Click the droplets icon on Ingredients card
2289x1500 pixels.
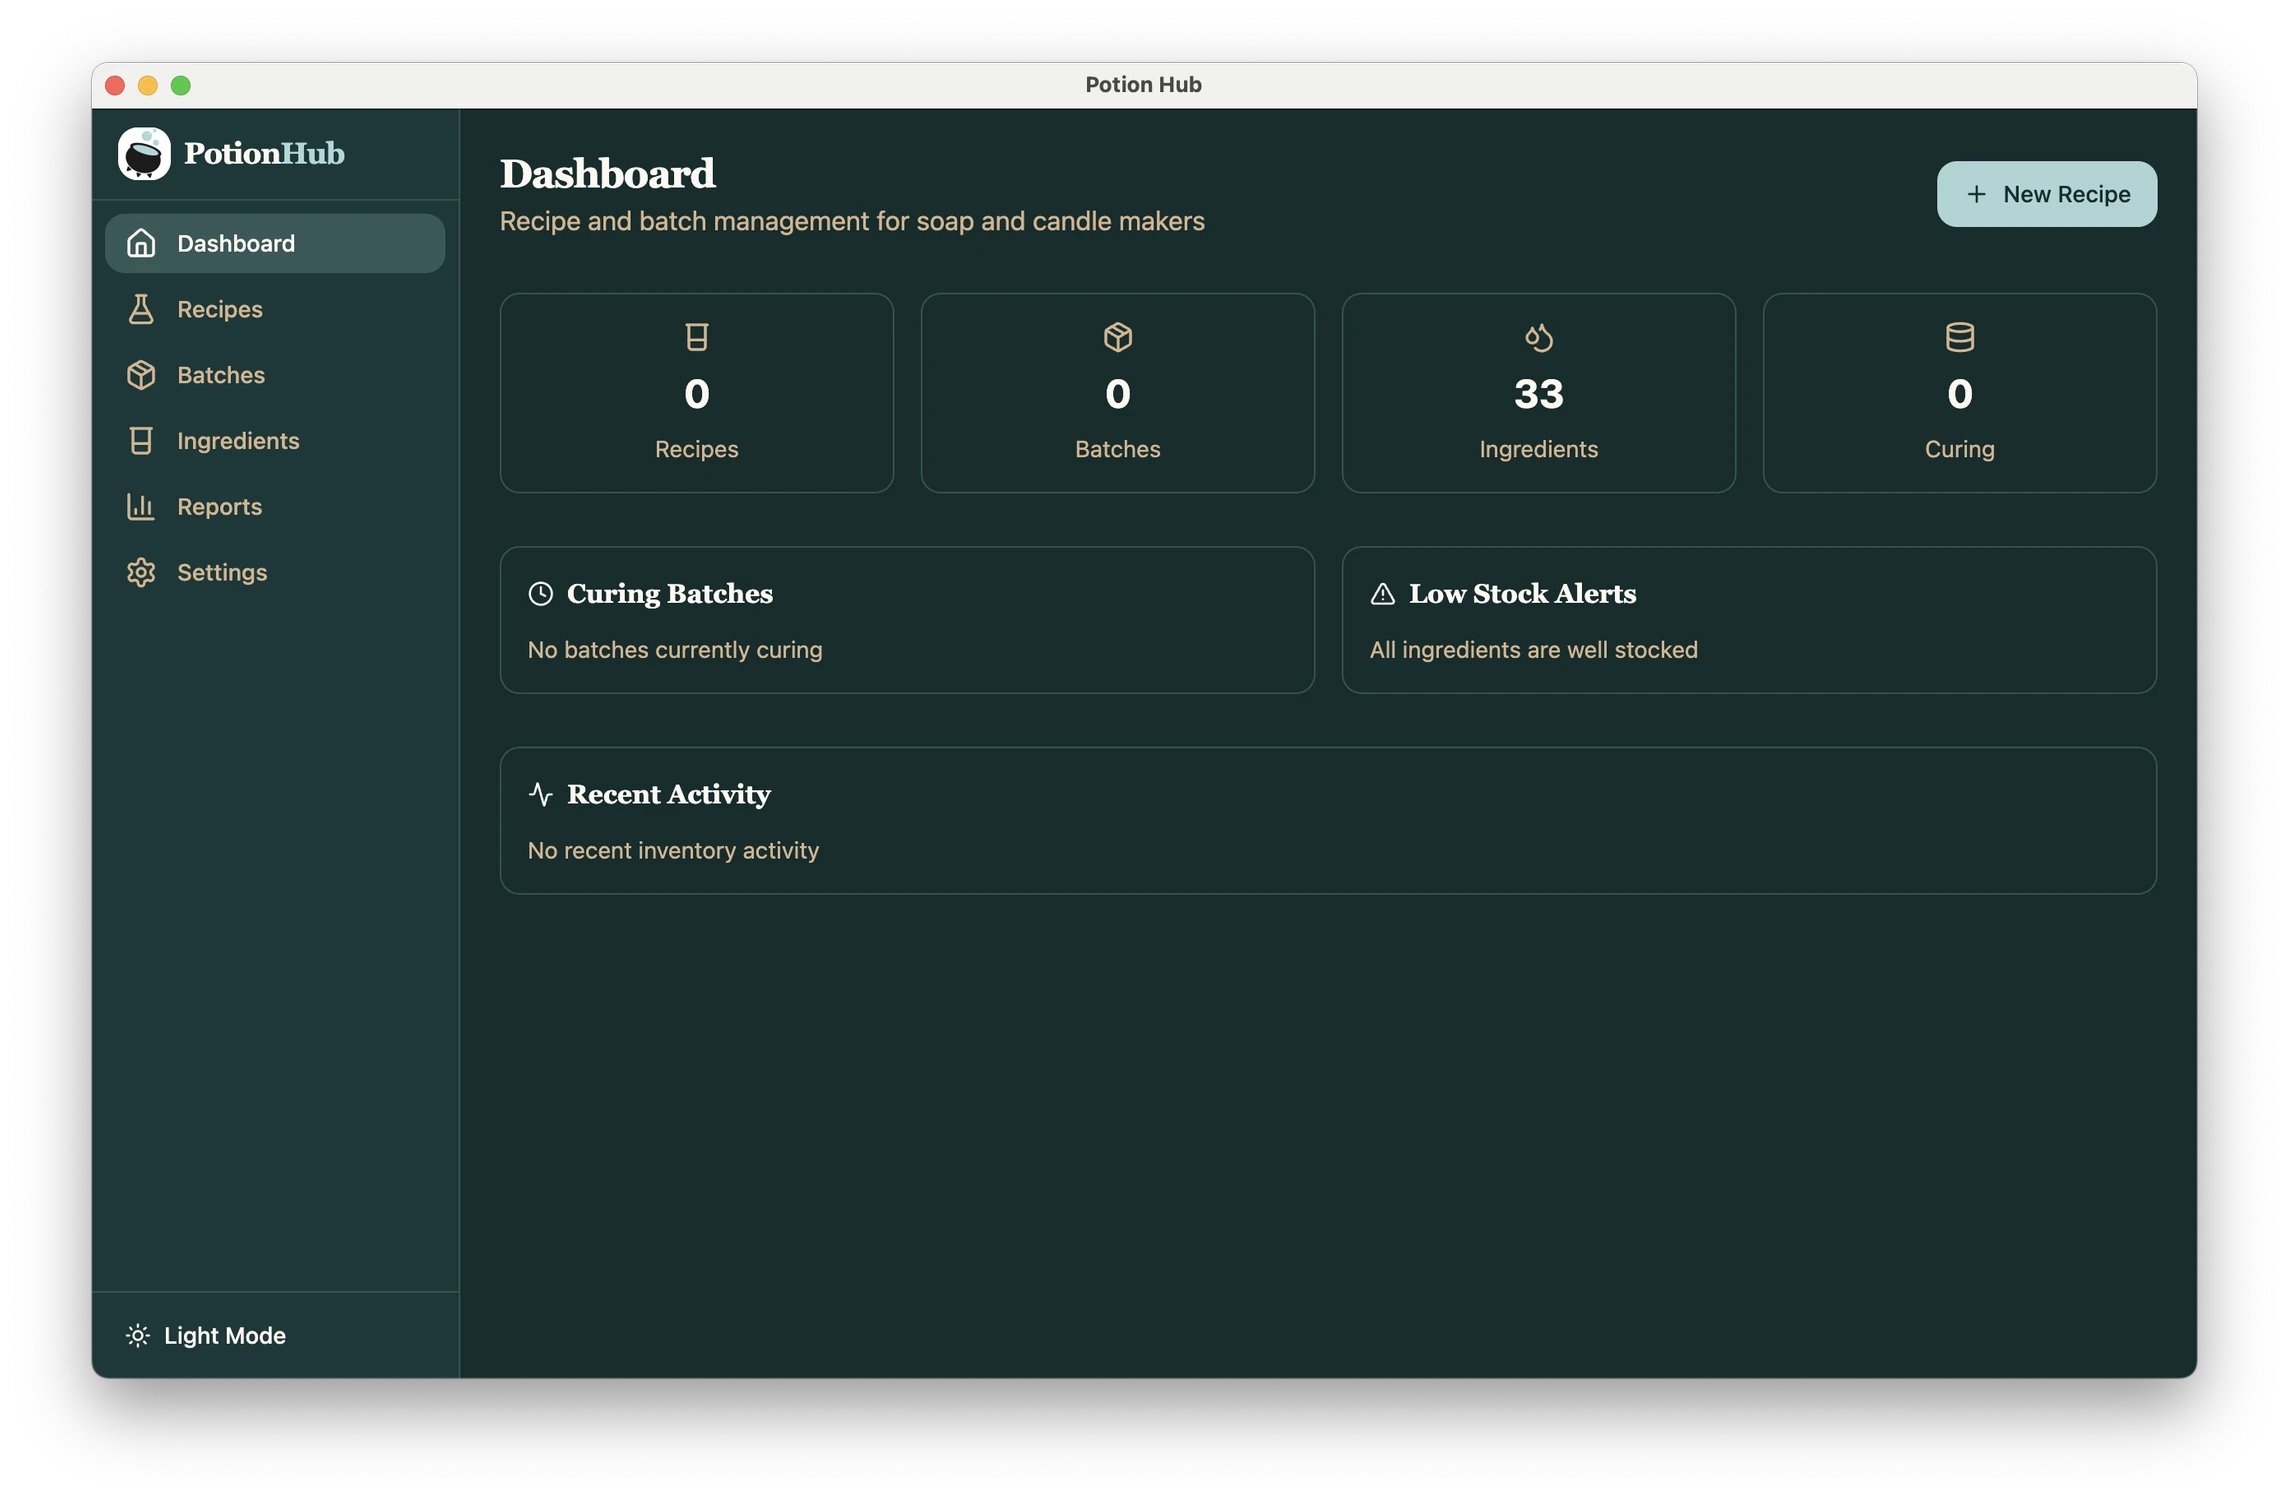point(1538,337)
